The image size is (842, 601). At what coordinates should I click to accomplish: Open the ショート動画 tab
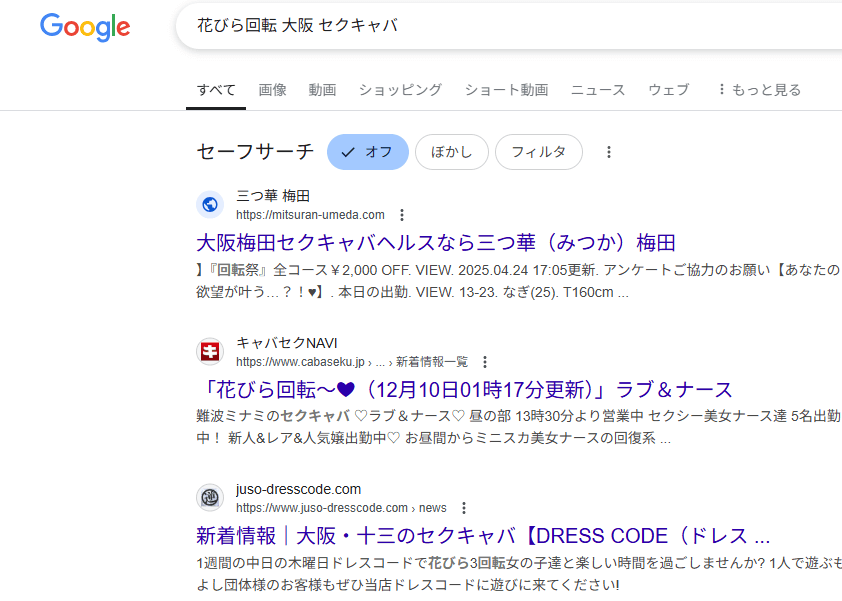[506, 90]
